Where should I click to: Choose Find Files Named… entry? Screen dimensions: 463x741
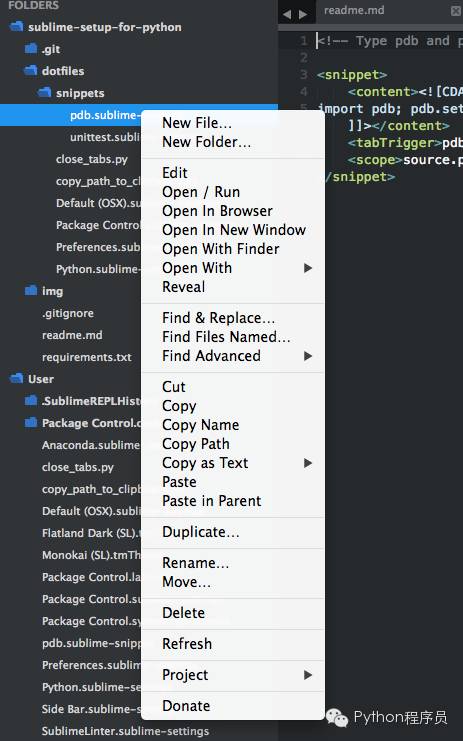point(226,337)
